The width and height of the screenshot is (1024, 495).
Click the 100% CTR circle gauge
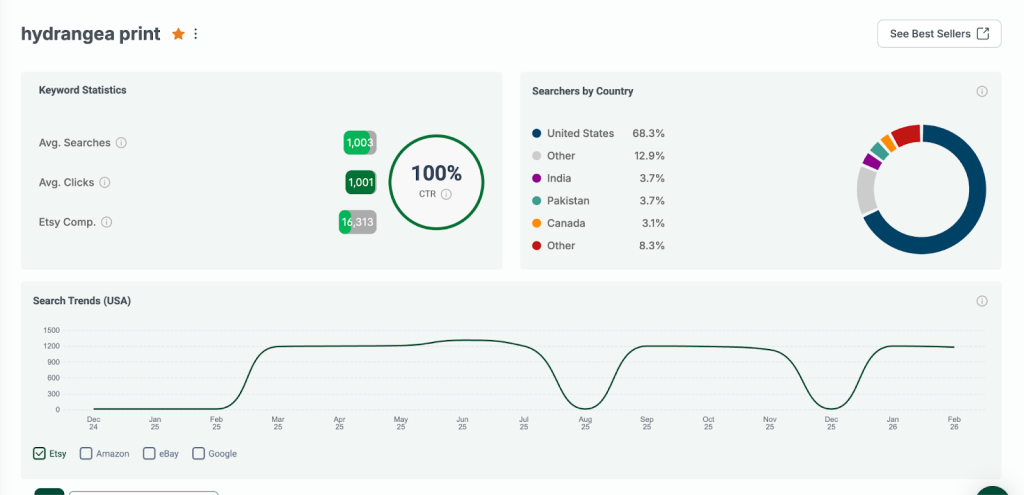436,181
